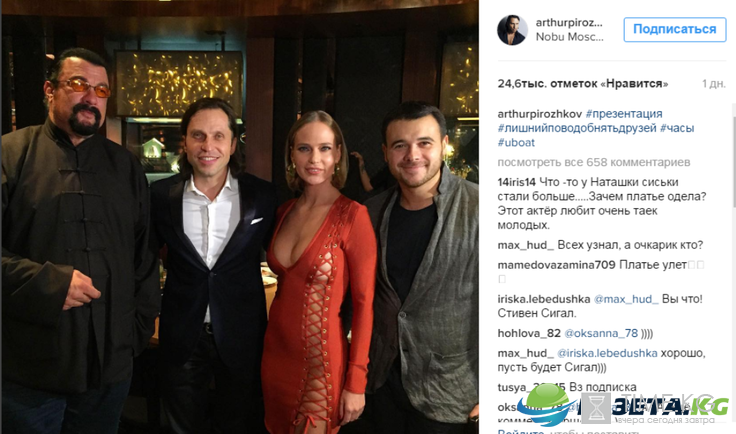Click the Zeta.kg globe logo
Screen dimensions: 736x434
click(x=546, y=405)
